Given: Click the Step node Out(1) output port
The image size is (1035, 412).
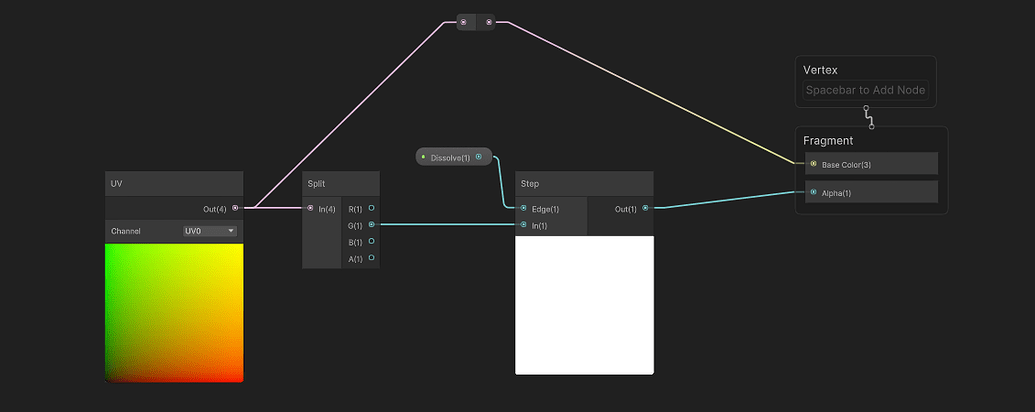Looking at the screenshot, I should (645, 208).
